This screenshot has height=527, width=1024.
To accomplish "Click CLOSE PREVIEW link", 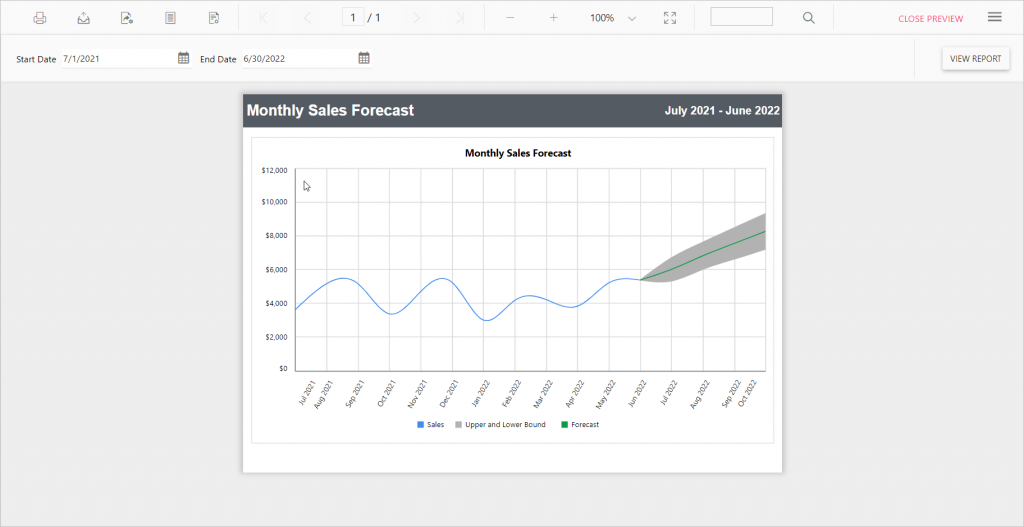I will [931, 19].
